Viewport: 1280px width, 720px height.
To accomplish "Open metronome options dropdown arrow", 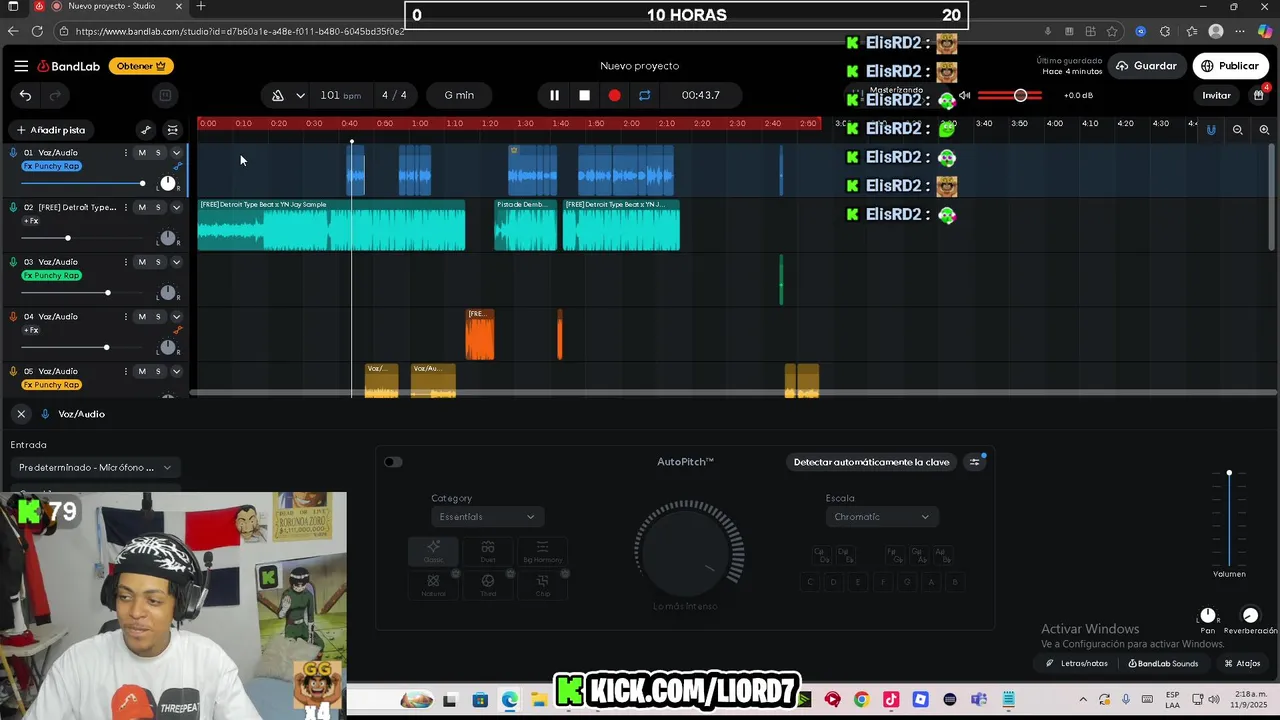I will coord(300,95).
